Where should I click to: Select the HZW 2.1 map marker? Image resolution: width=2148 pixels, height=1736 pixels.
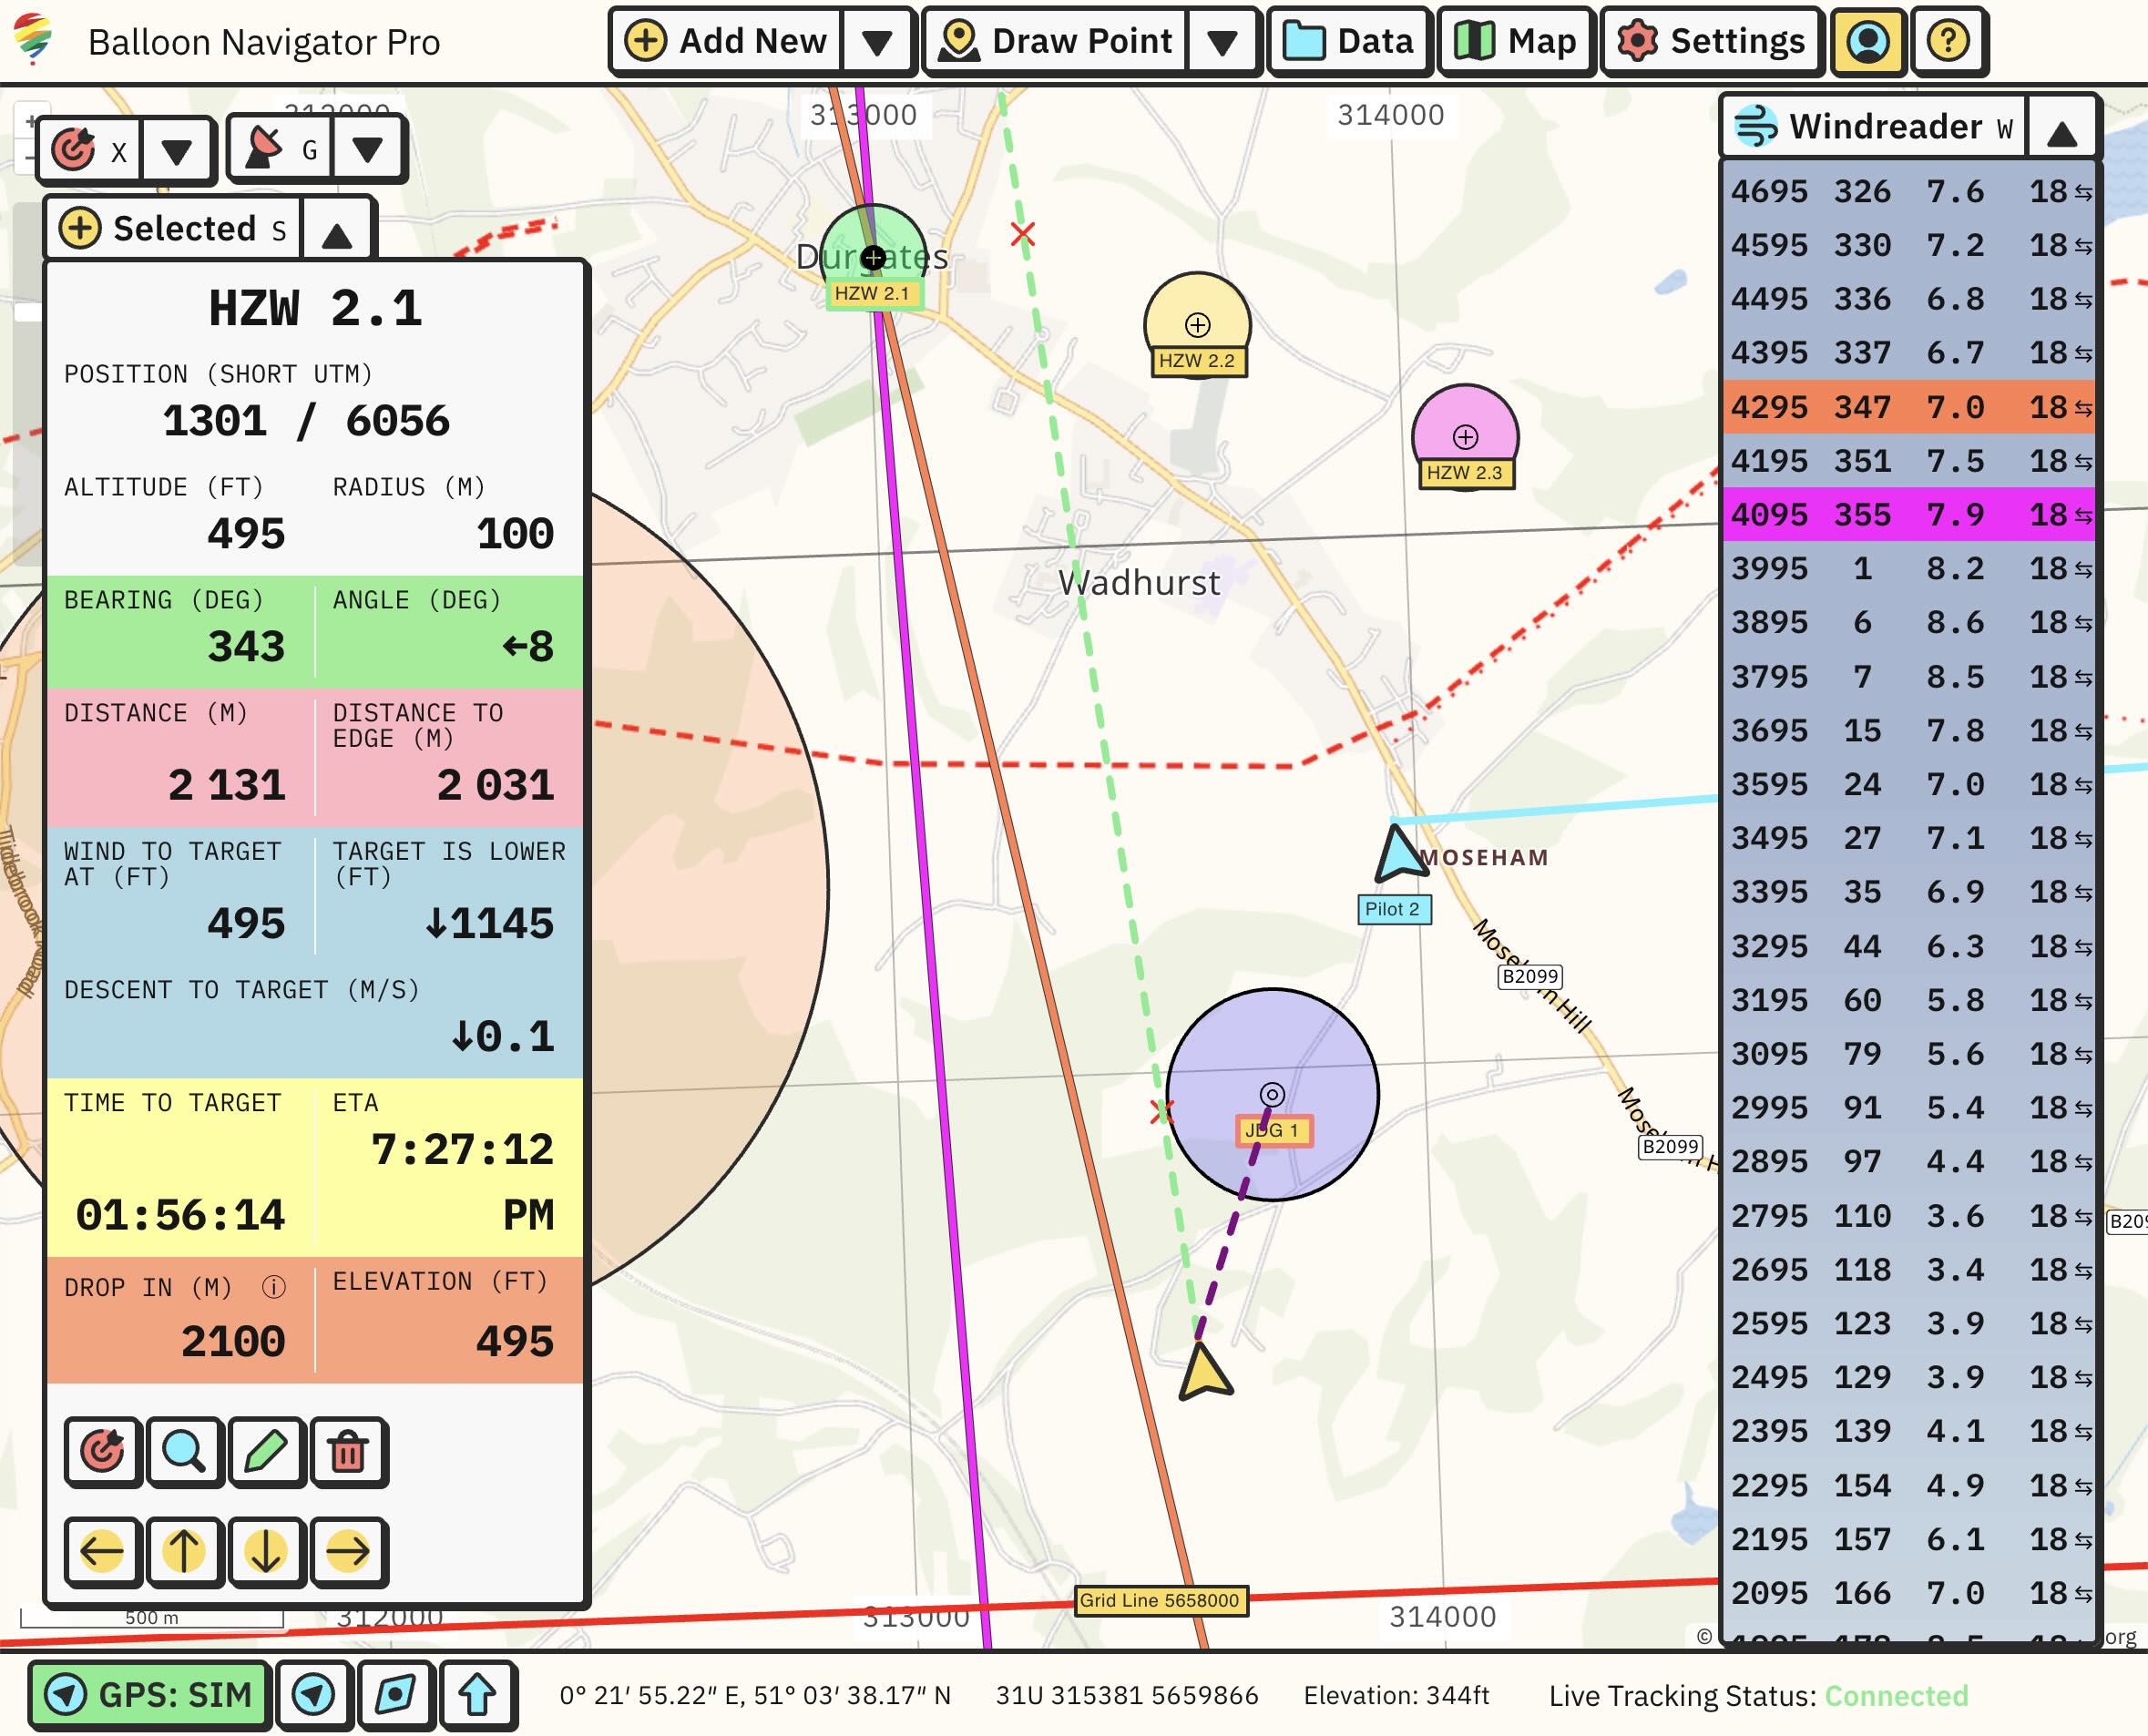coord(873,258)
